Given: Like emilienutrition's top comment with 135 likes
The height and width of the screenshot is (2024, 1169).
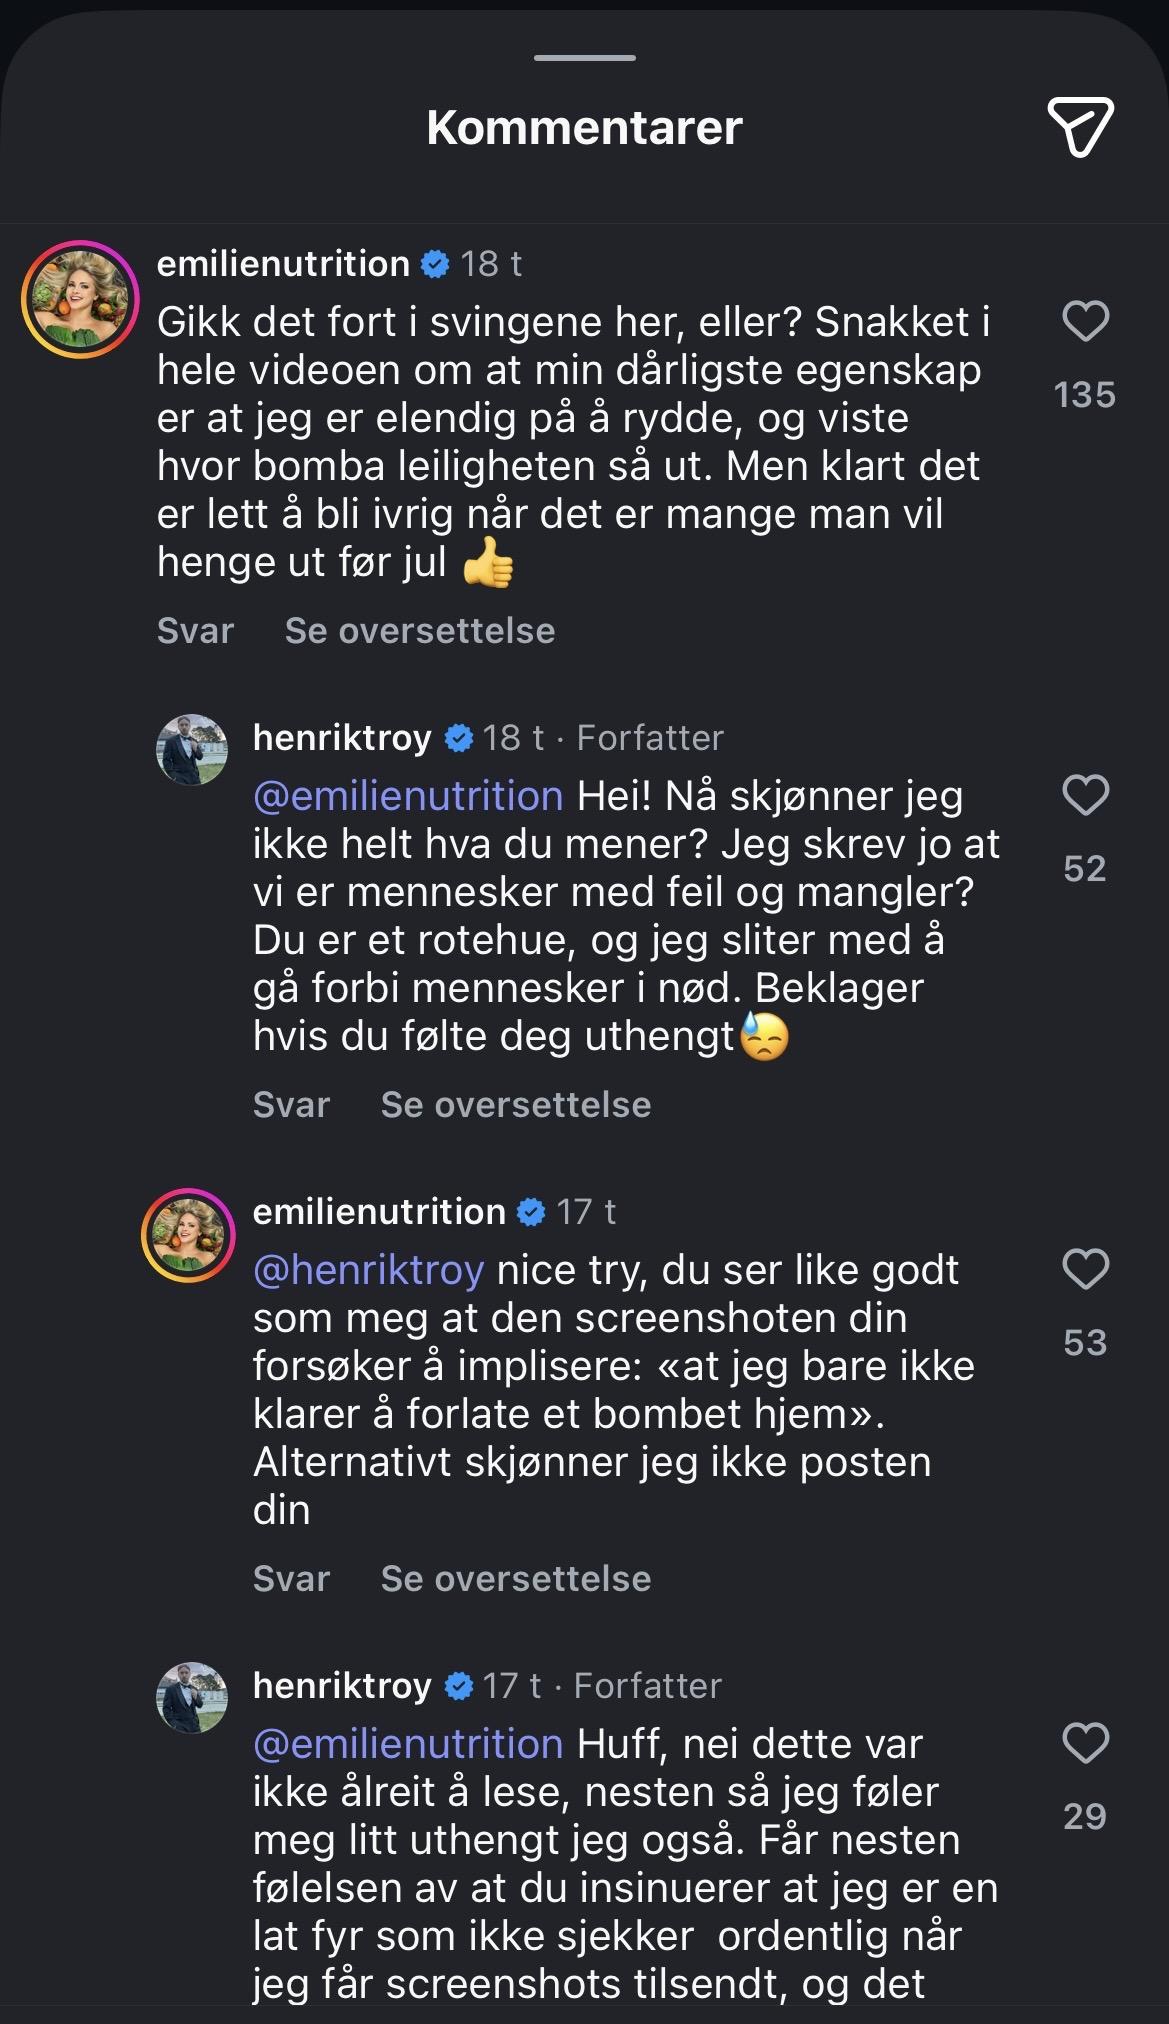Looking at the screenshot, I should pos(1085,321).
